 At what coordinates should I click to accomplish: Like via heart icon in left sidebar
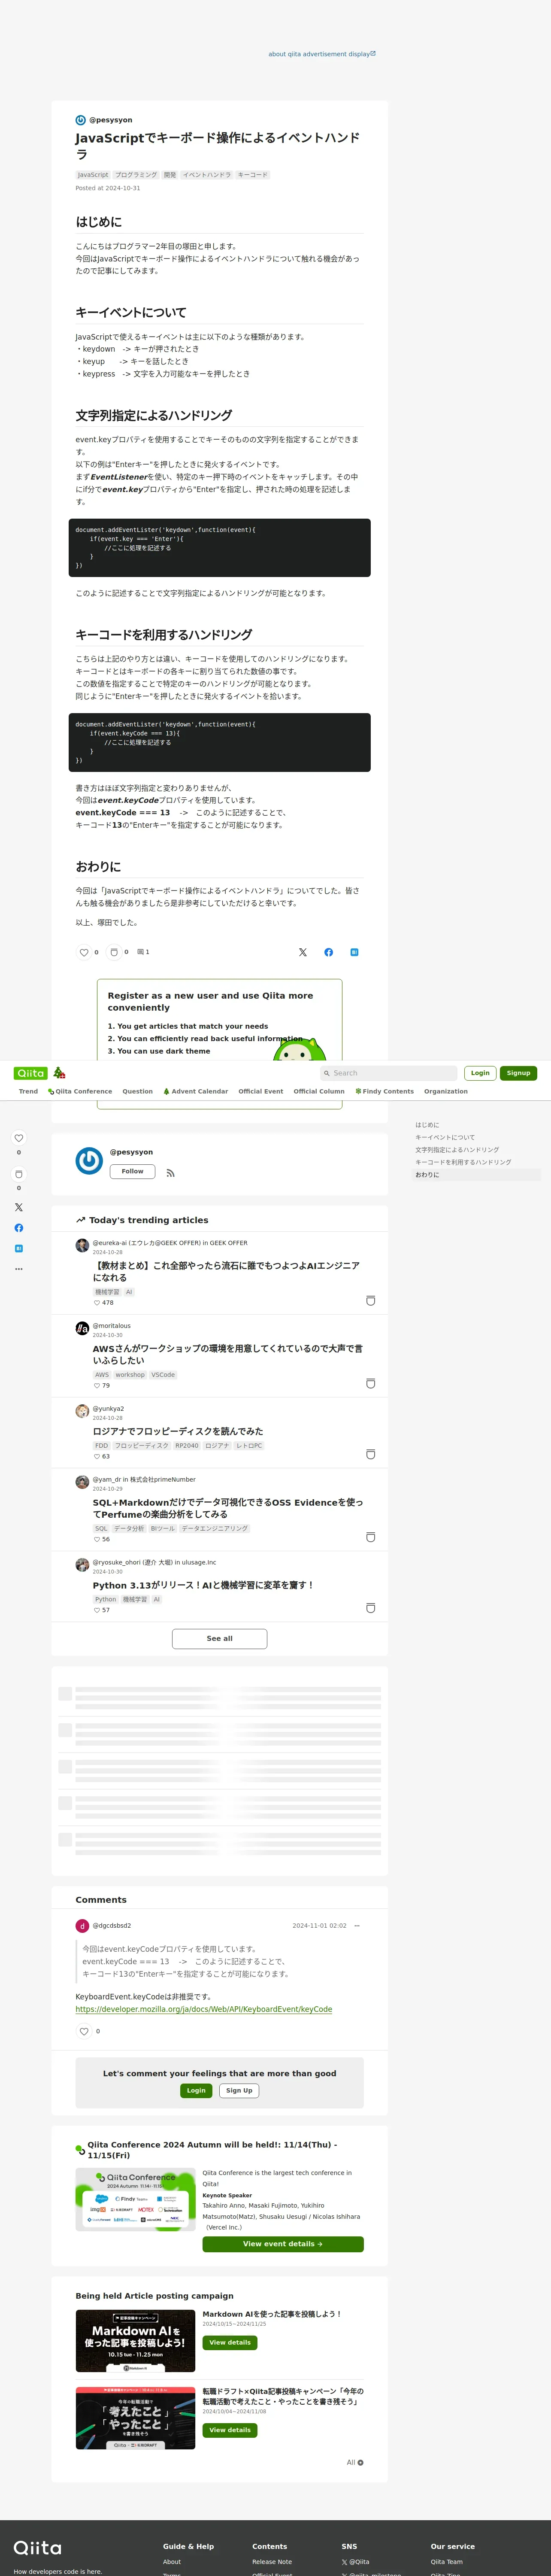coord(18,1138)
